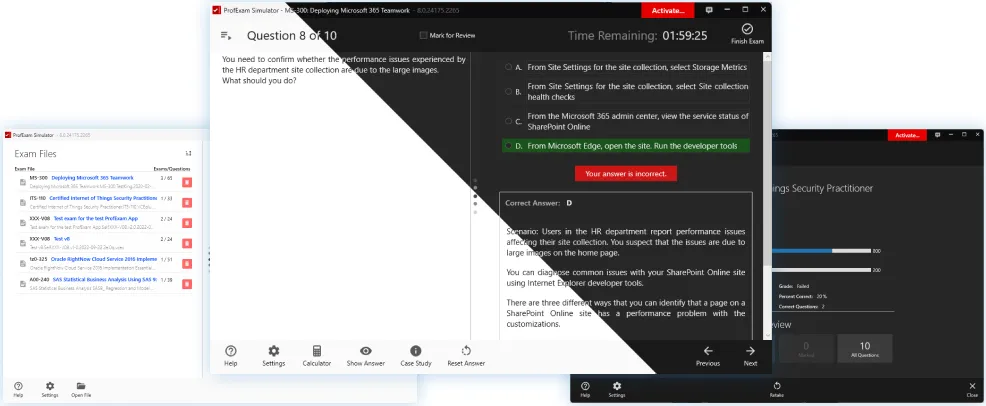Delete the SAS Statistical Business Analysis exam file

(187, 284)
